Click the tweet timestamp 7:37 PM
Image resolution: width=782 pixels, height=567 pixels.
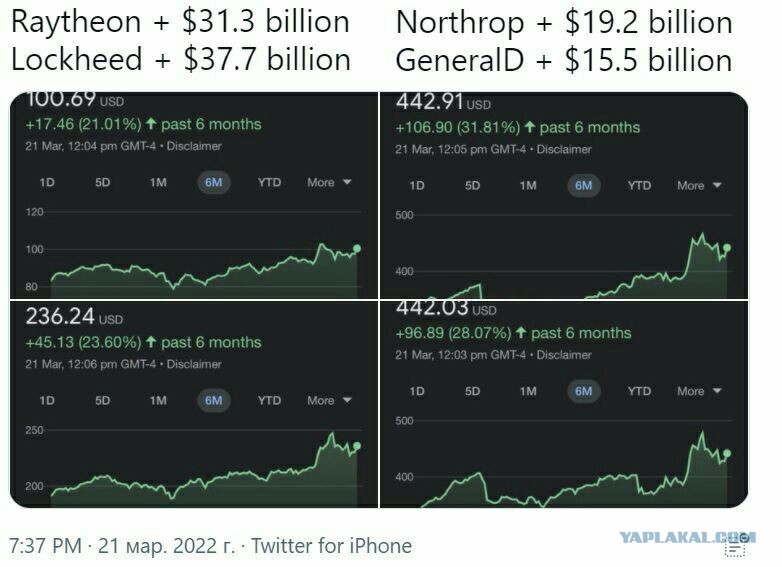click(x=45, y=546)
